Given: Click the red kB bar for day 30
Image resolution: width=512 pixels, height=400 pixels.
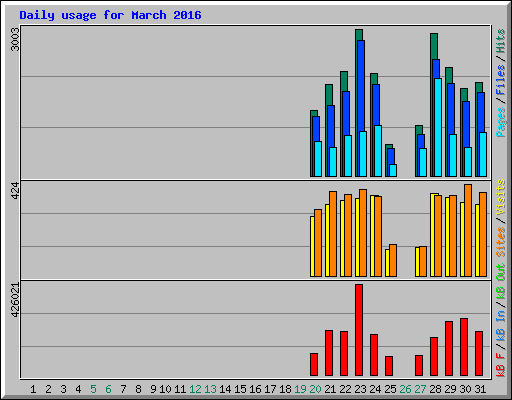Looking at the screenshot, I should tap(464, 347).
